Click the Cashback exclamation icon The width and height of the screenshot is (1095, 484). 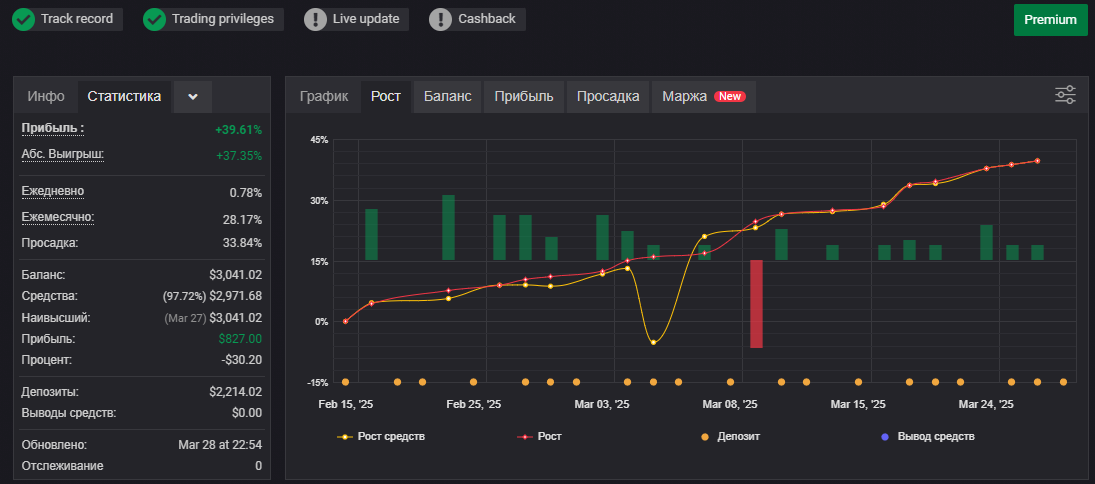(441, 20)
